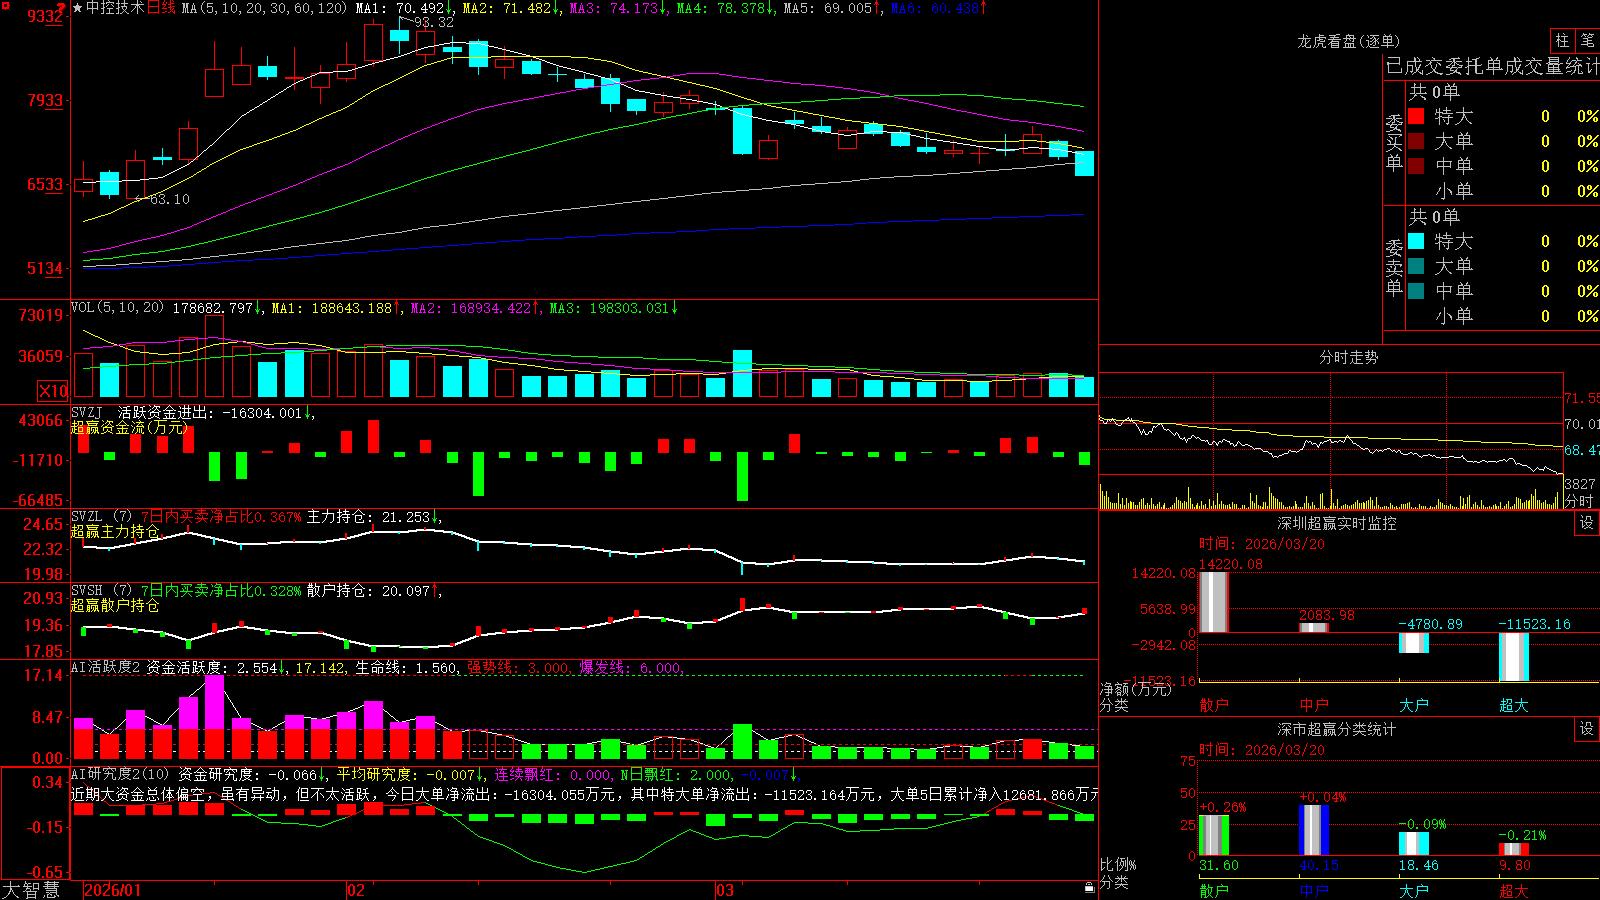Click the SVZJ indicator name
Screen dimensions: 1600x900
click(x=87, y=413)
